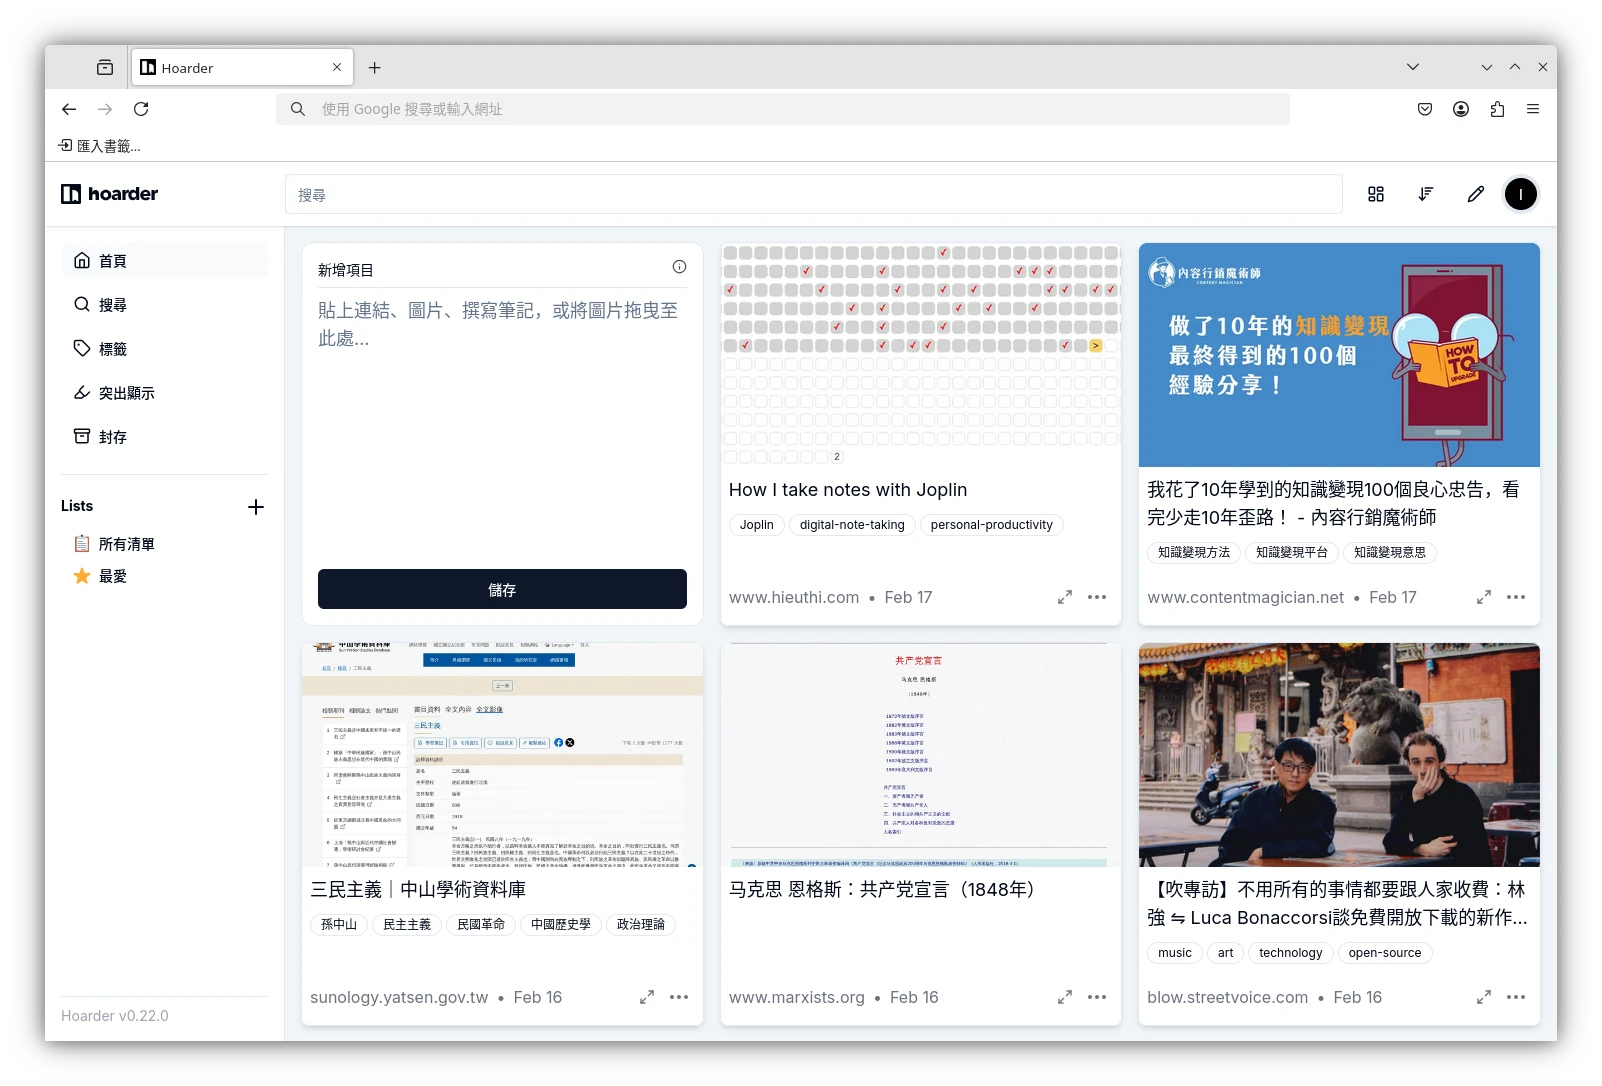
Task: Click the 儲存 save button
Action: coord(501,589)
